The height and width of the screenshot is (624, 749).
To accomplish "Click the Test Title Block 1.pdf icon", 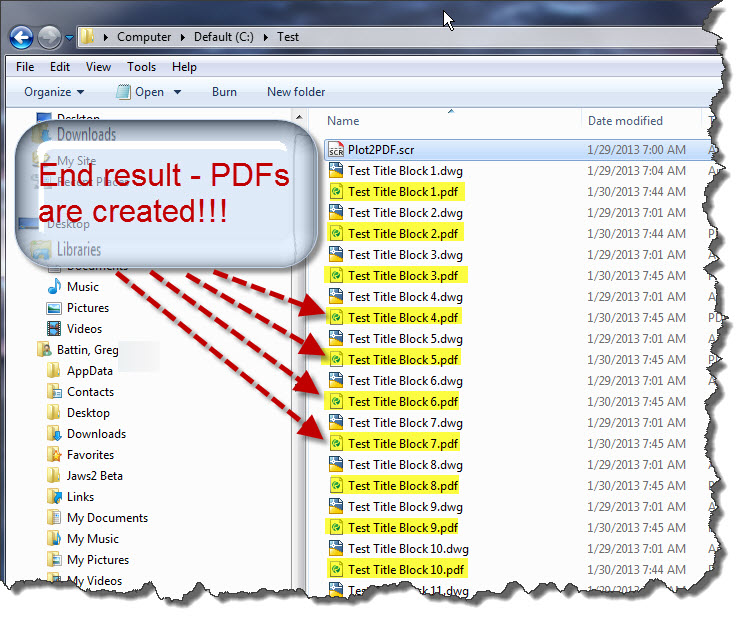I will click(x=337, y=192).
